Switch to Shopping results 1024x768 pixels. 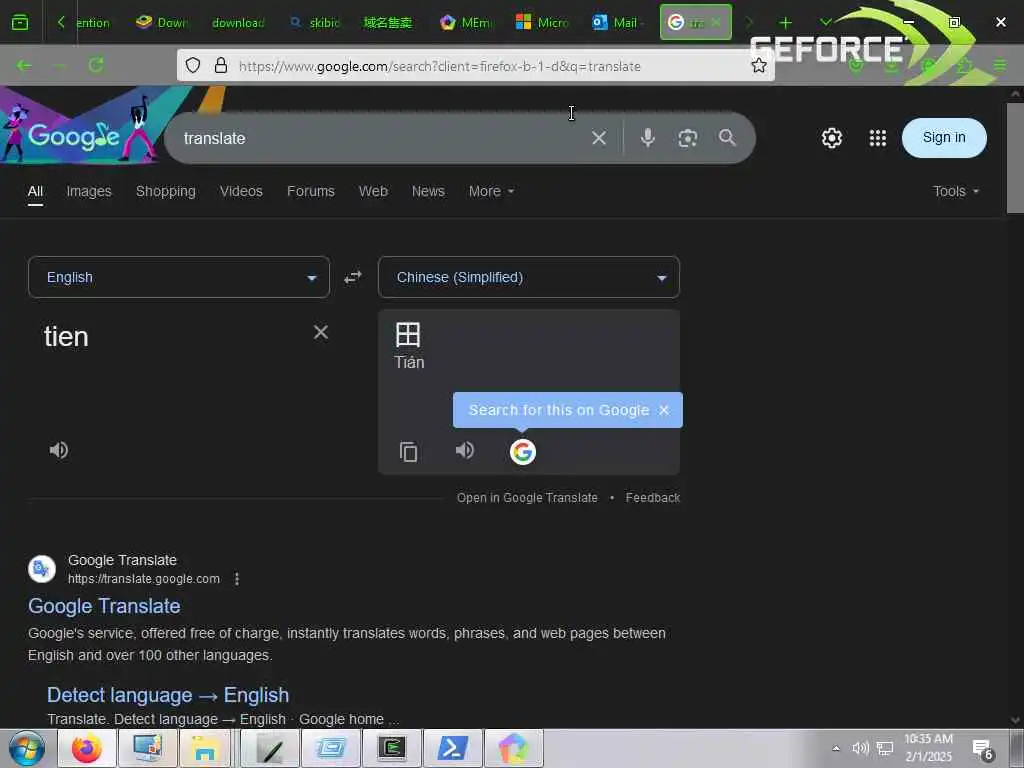click(165, 191)
